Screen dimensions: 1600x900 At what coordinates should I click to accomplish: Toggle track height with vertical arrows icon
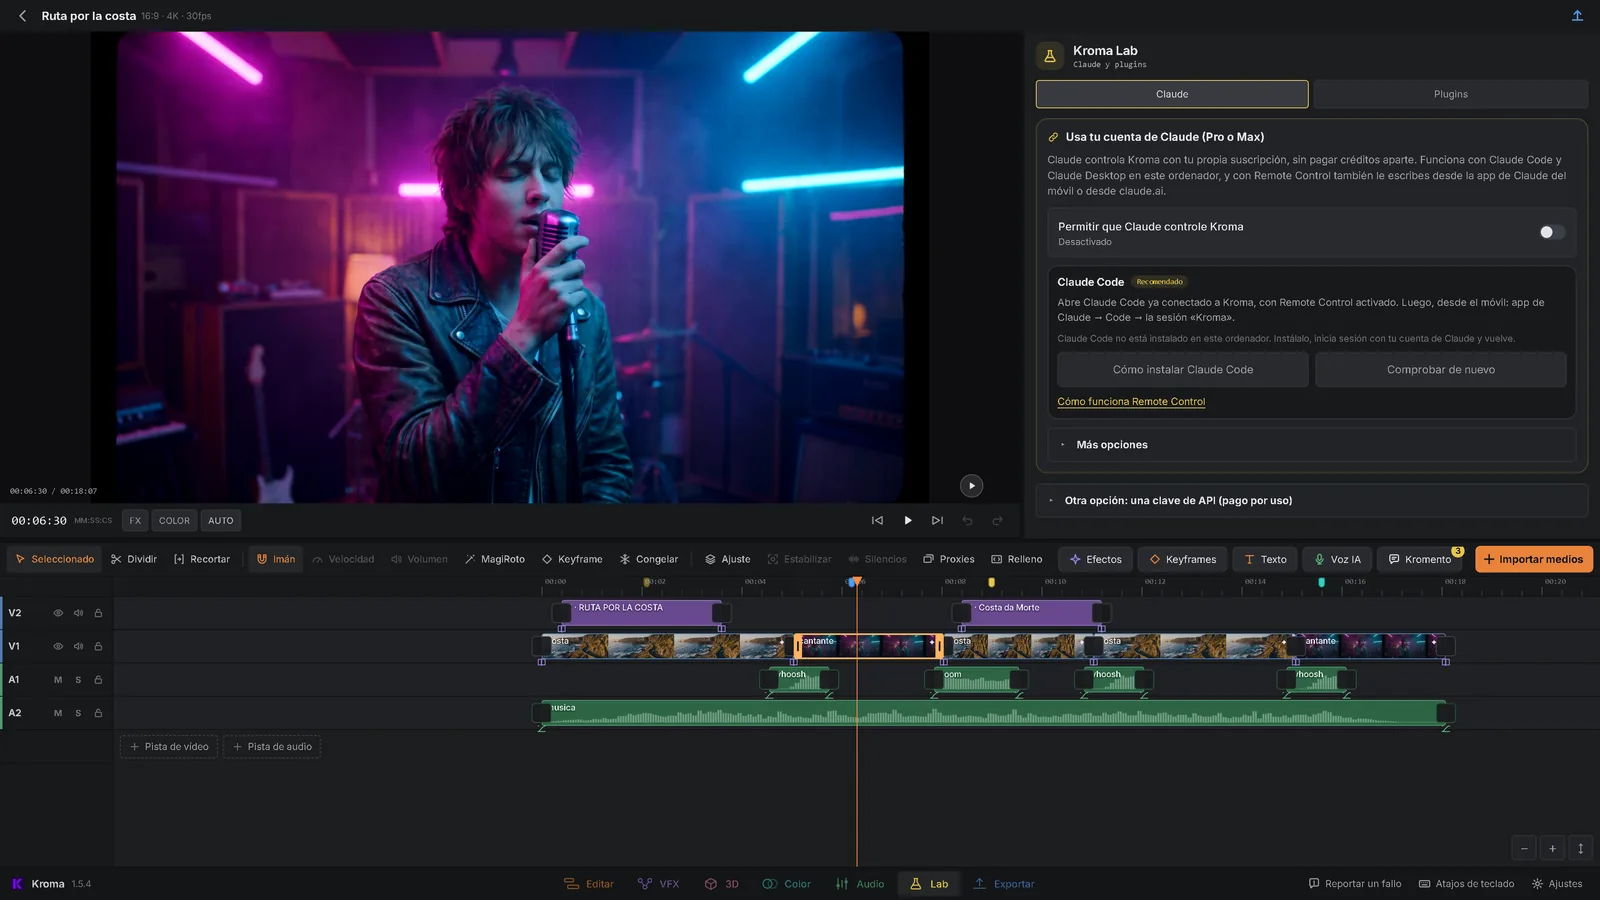point(1580,848)
